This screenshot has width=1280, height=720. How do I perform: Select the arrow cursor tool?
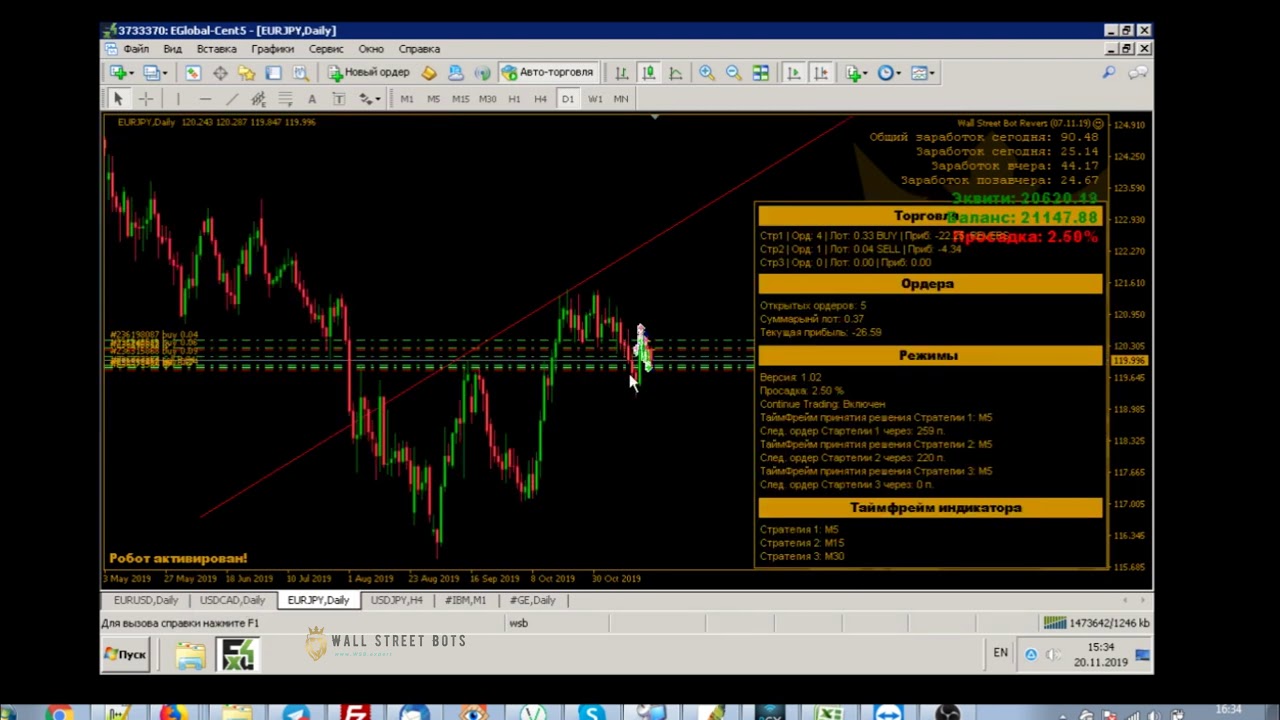118,99
